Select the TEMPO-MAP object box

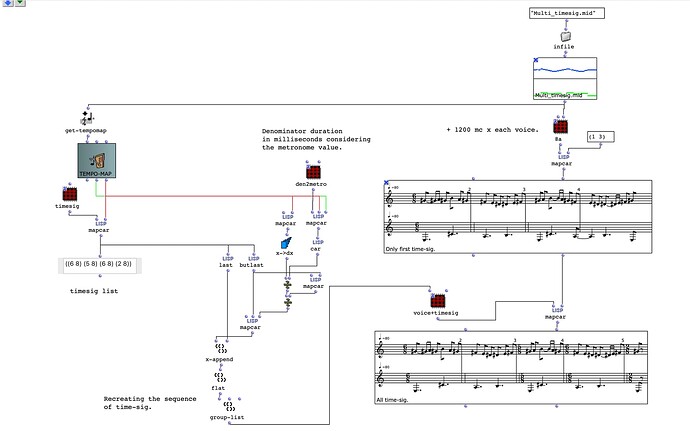pos(97,160)
